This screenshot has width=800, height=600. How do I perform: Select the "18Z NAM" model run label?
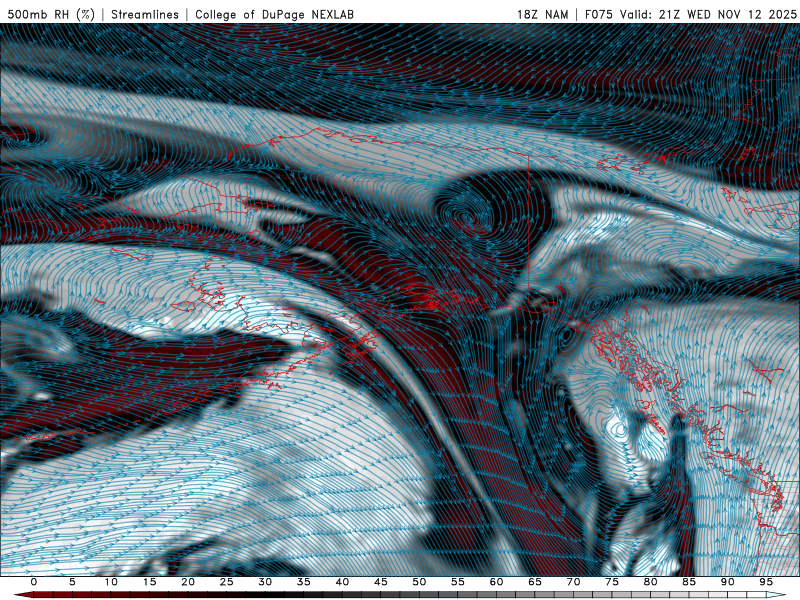pos(543,14)
